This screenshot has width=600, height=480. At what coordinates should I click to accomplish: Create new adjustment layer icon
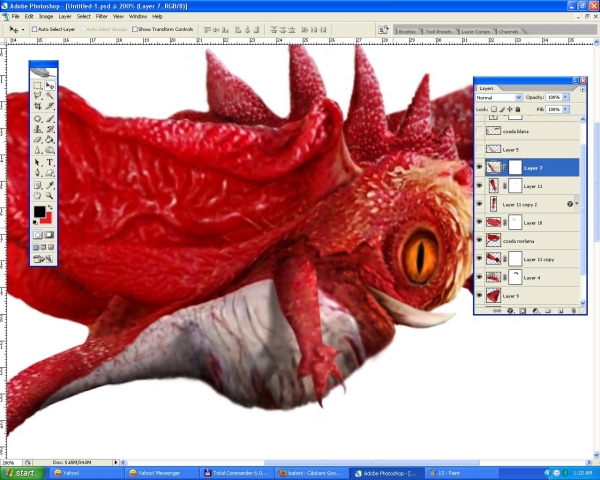pyautogui.click(x=535, y=311)
